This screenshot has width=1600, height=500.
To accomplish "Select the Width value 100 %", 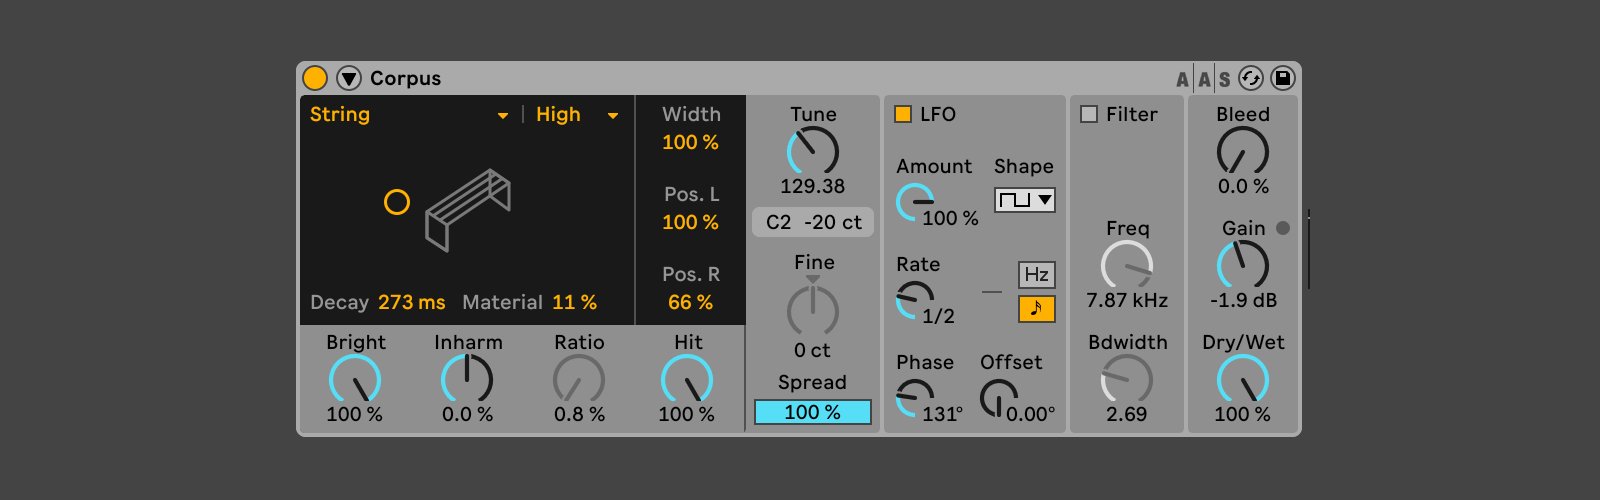I will 690,142.
